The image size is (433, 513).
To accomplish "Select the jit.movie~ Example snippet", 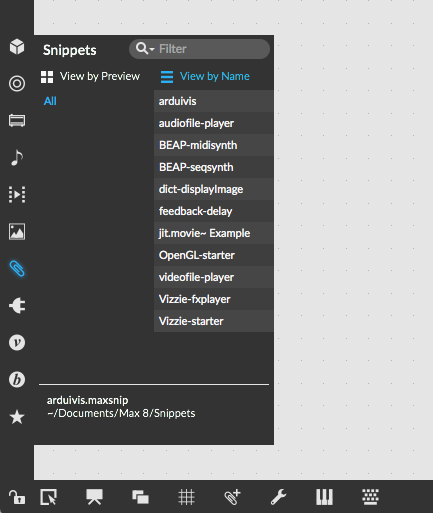I will [214, 233].
